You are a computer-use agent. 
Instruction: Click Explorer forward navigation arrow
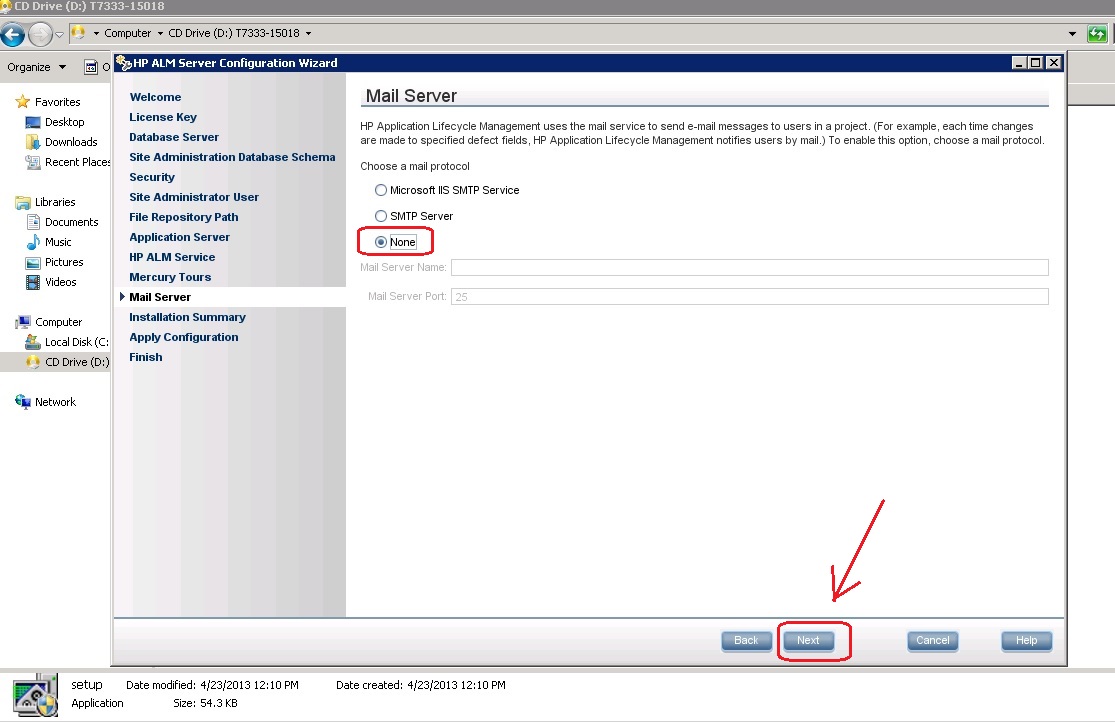[x=41, y=33]
